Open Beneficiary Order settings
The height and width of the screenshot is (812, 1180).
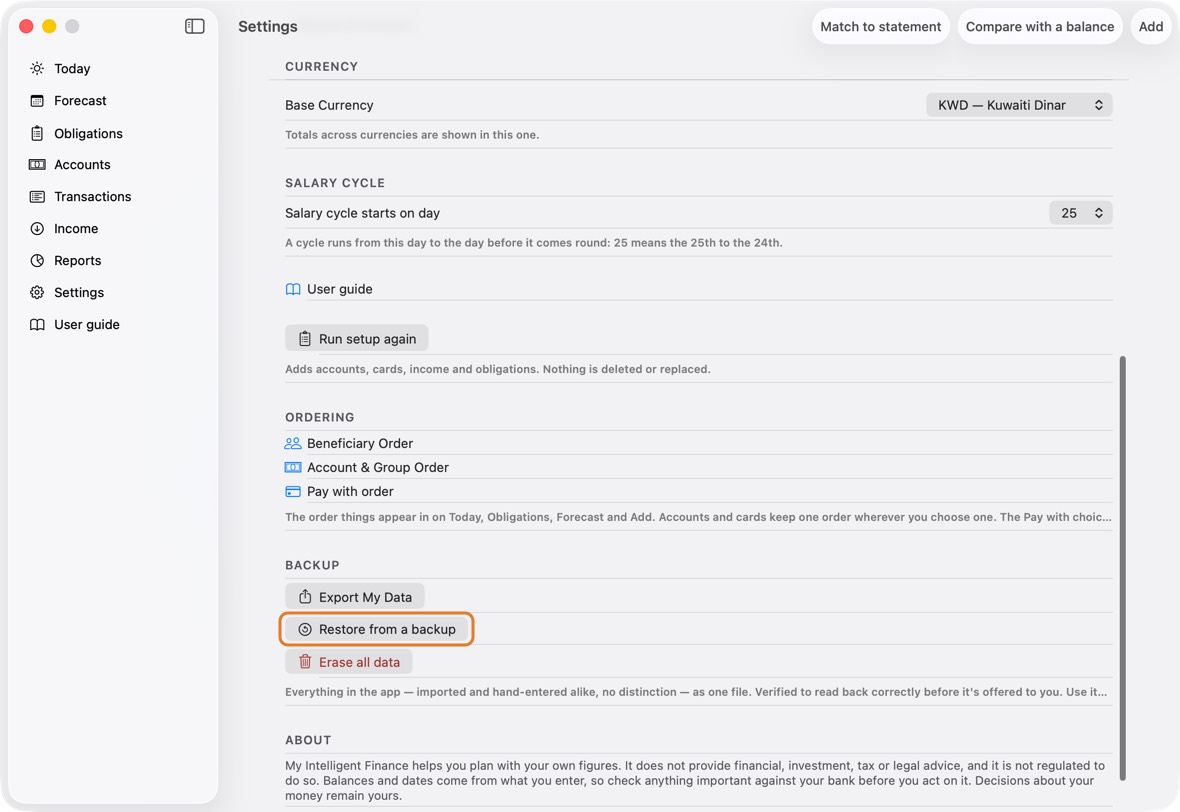pyautogui.click(x=698, y=443)
